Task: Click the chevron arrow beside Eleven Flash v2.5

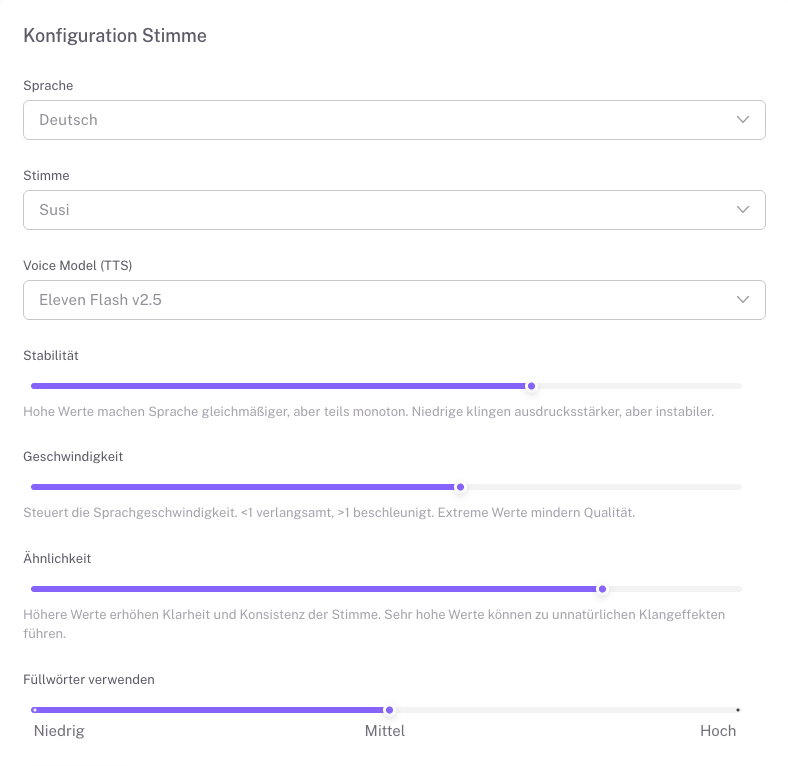Action: [x=743, y=300]
